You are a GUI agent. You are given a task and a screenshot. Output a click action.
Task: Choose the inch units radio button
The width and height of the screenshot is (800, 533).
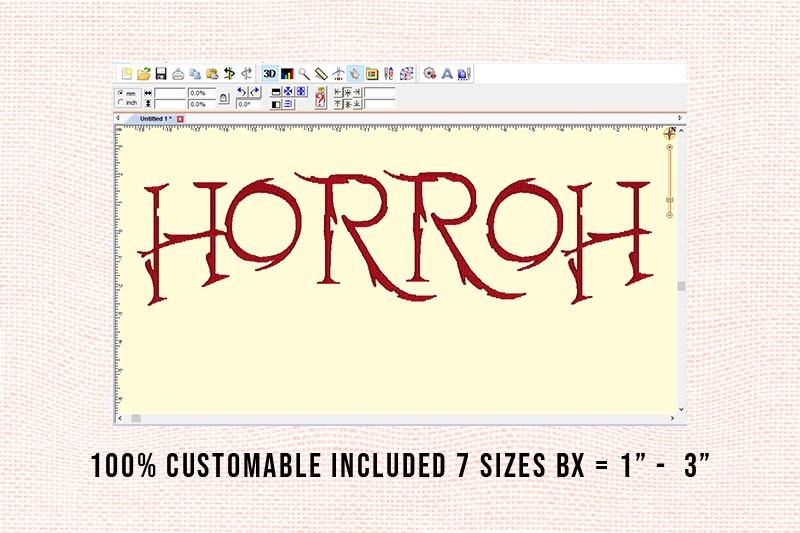click(x=121, y=102)
